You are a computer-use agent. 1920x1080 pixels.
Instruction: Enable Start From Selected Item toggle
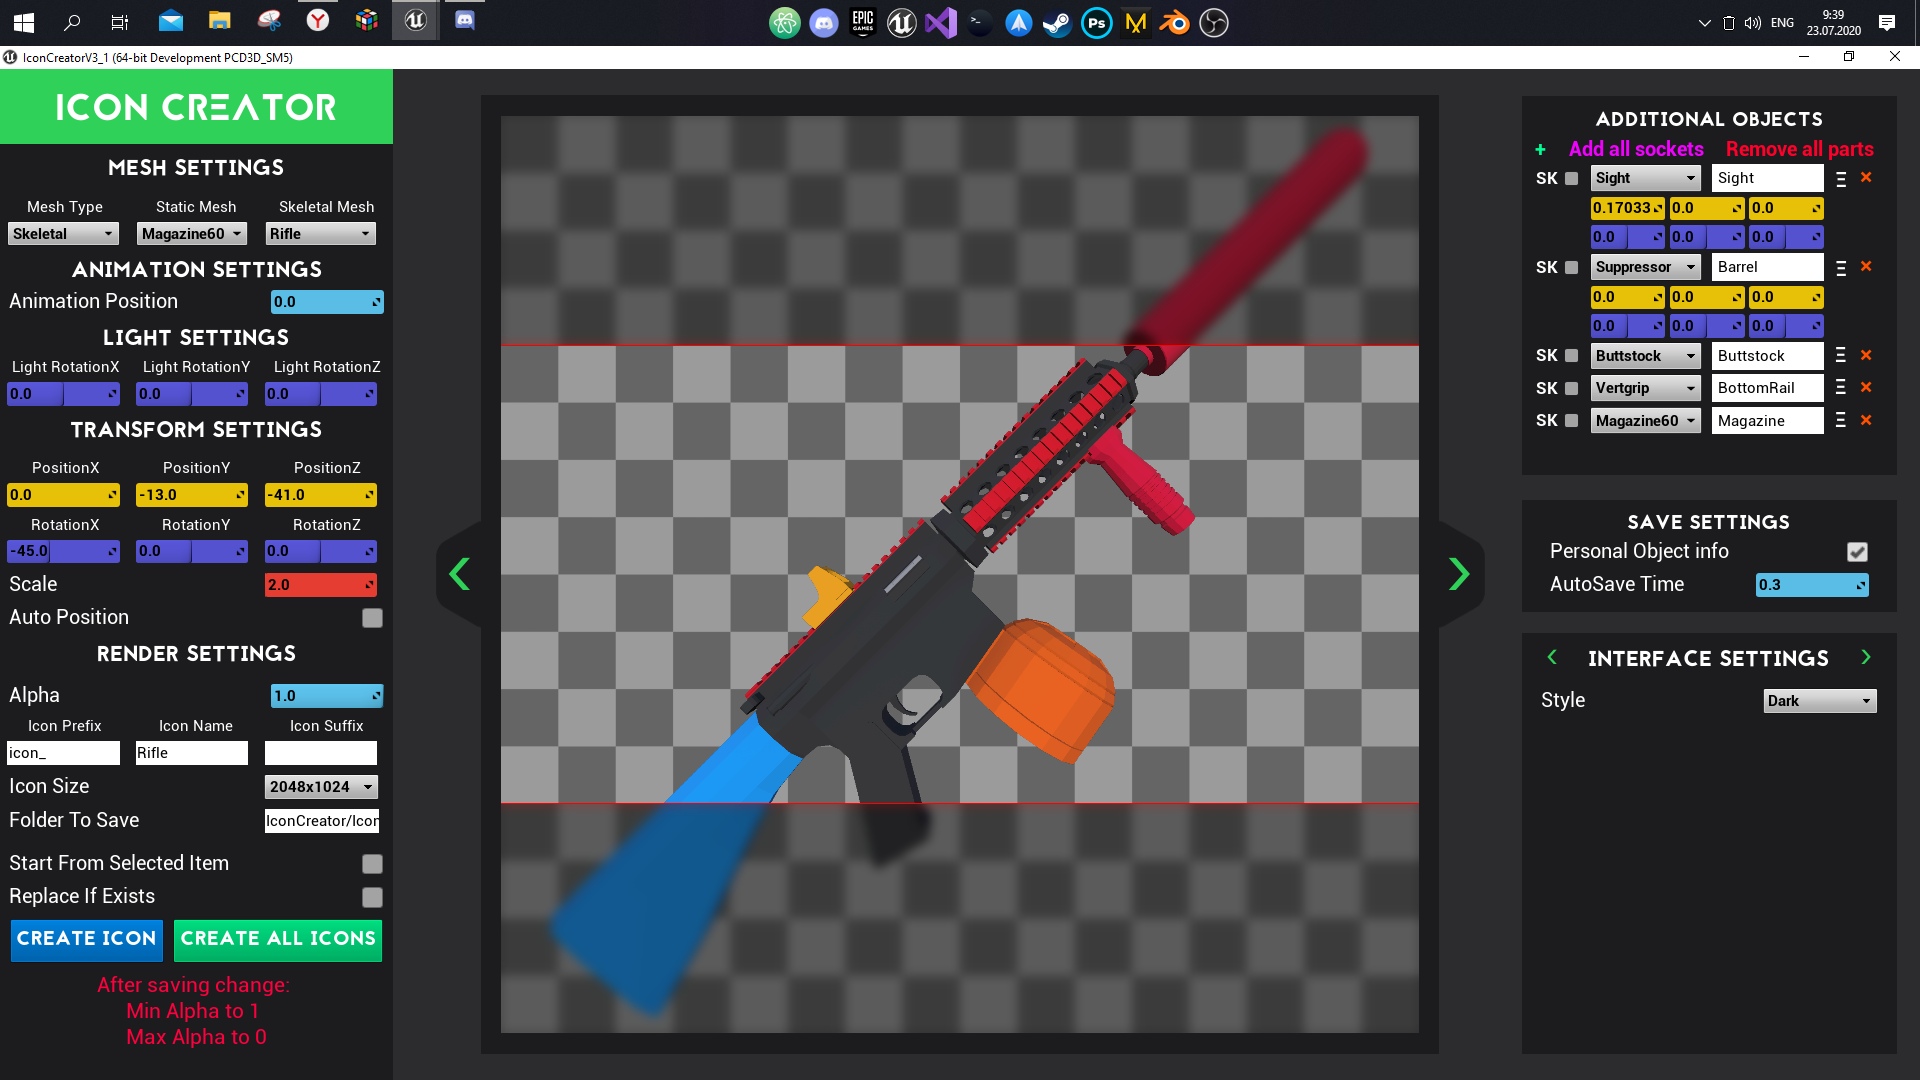click(x=372, y=864)
